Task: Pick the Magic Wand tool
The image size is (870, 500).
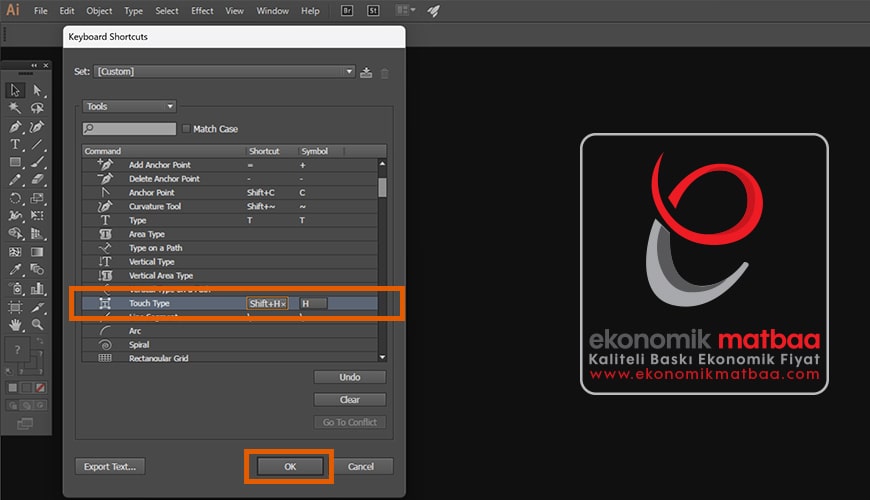Action: coord(15,108)
